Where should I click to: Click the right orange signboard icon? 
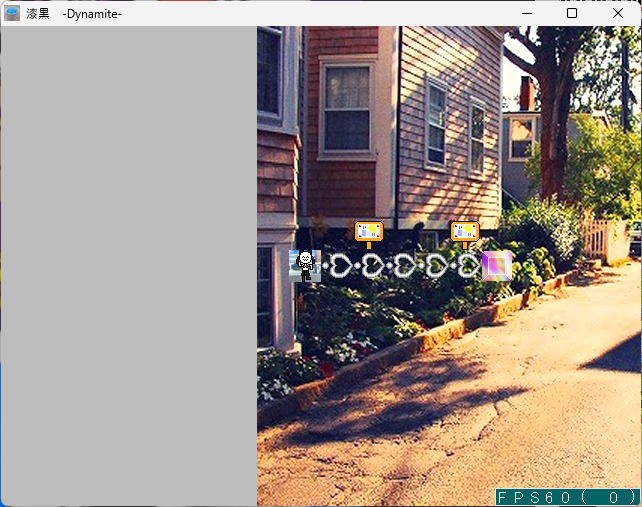[x=465, y=235]
